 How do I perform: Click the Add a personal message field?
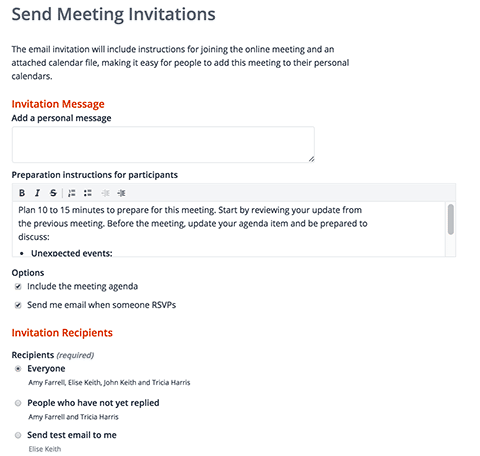(x=163, y=145)
